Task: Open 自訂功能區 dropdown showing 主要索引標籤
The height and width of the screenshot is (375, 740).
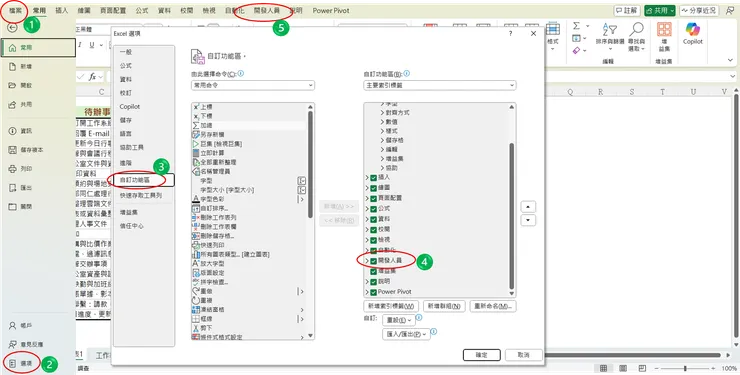Action: coord(440,85)
